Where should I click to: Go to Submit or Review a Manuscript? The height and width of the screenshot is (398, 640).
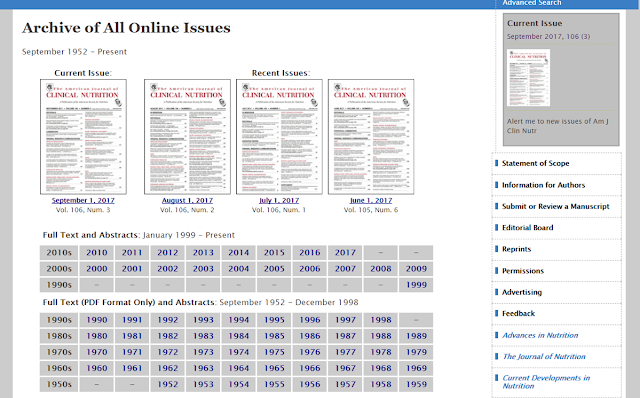556,206
